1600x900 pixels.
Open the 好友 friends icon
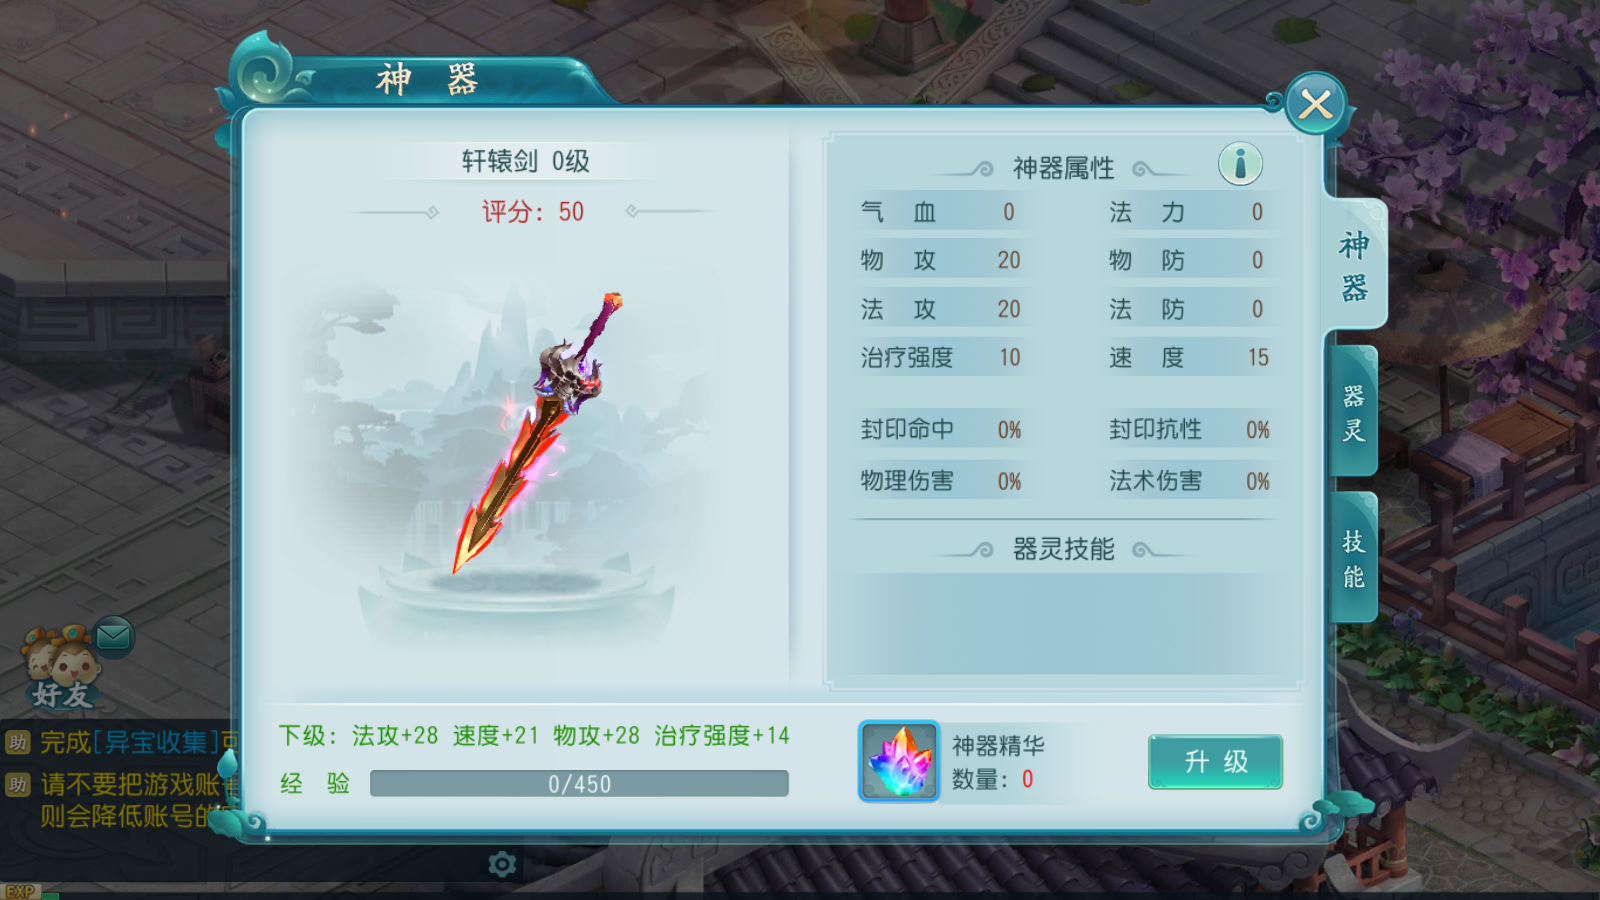(x=61, y=668)
